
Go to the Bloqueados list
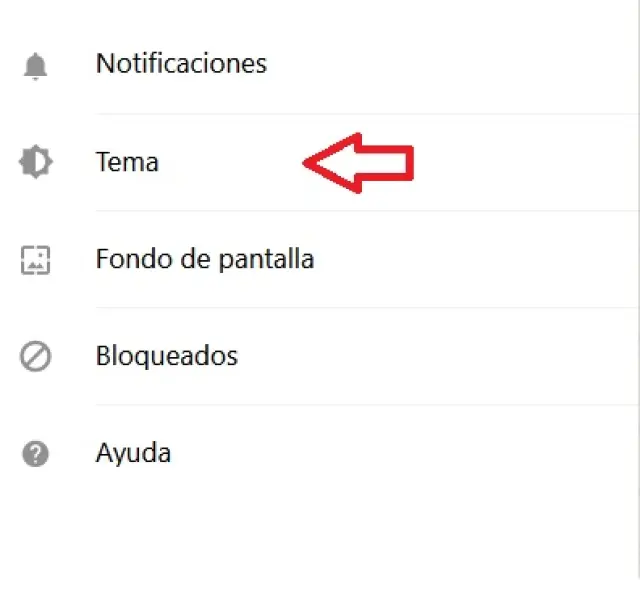(167, 356)
